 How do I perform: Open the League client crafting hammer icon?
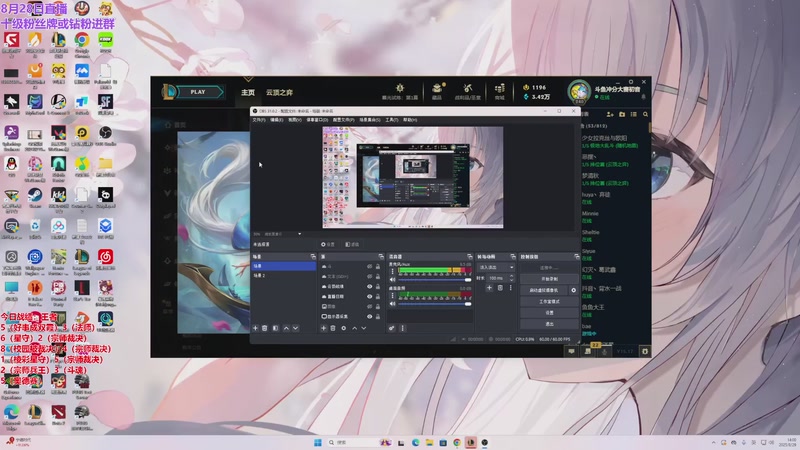(x=468, y=89)
